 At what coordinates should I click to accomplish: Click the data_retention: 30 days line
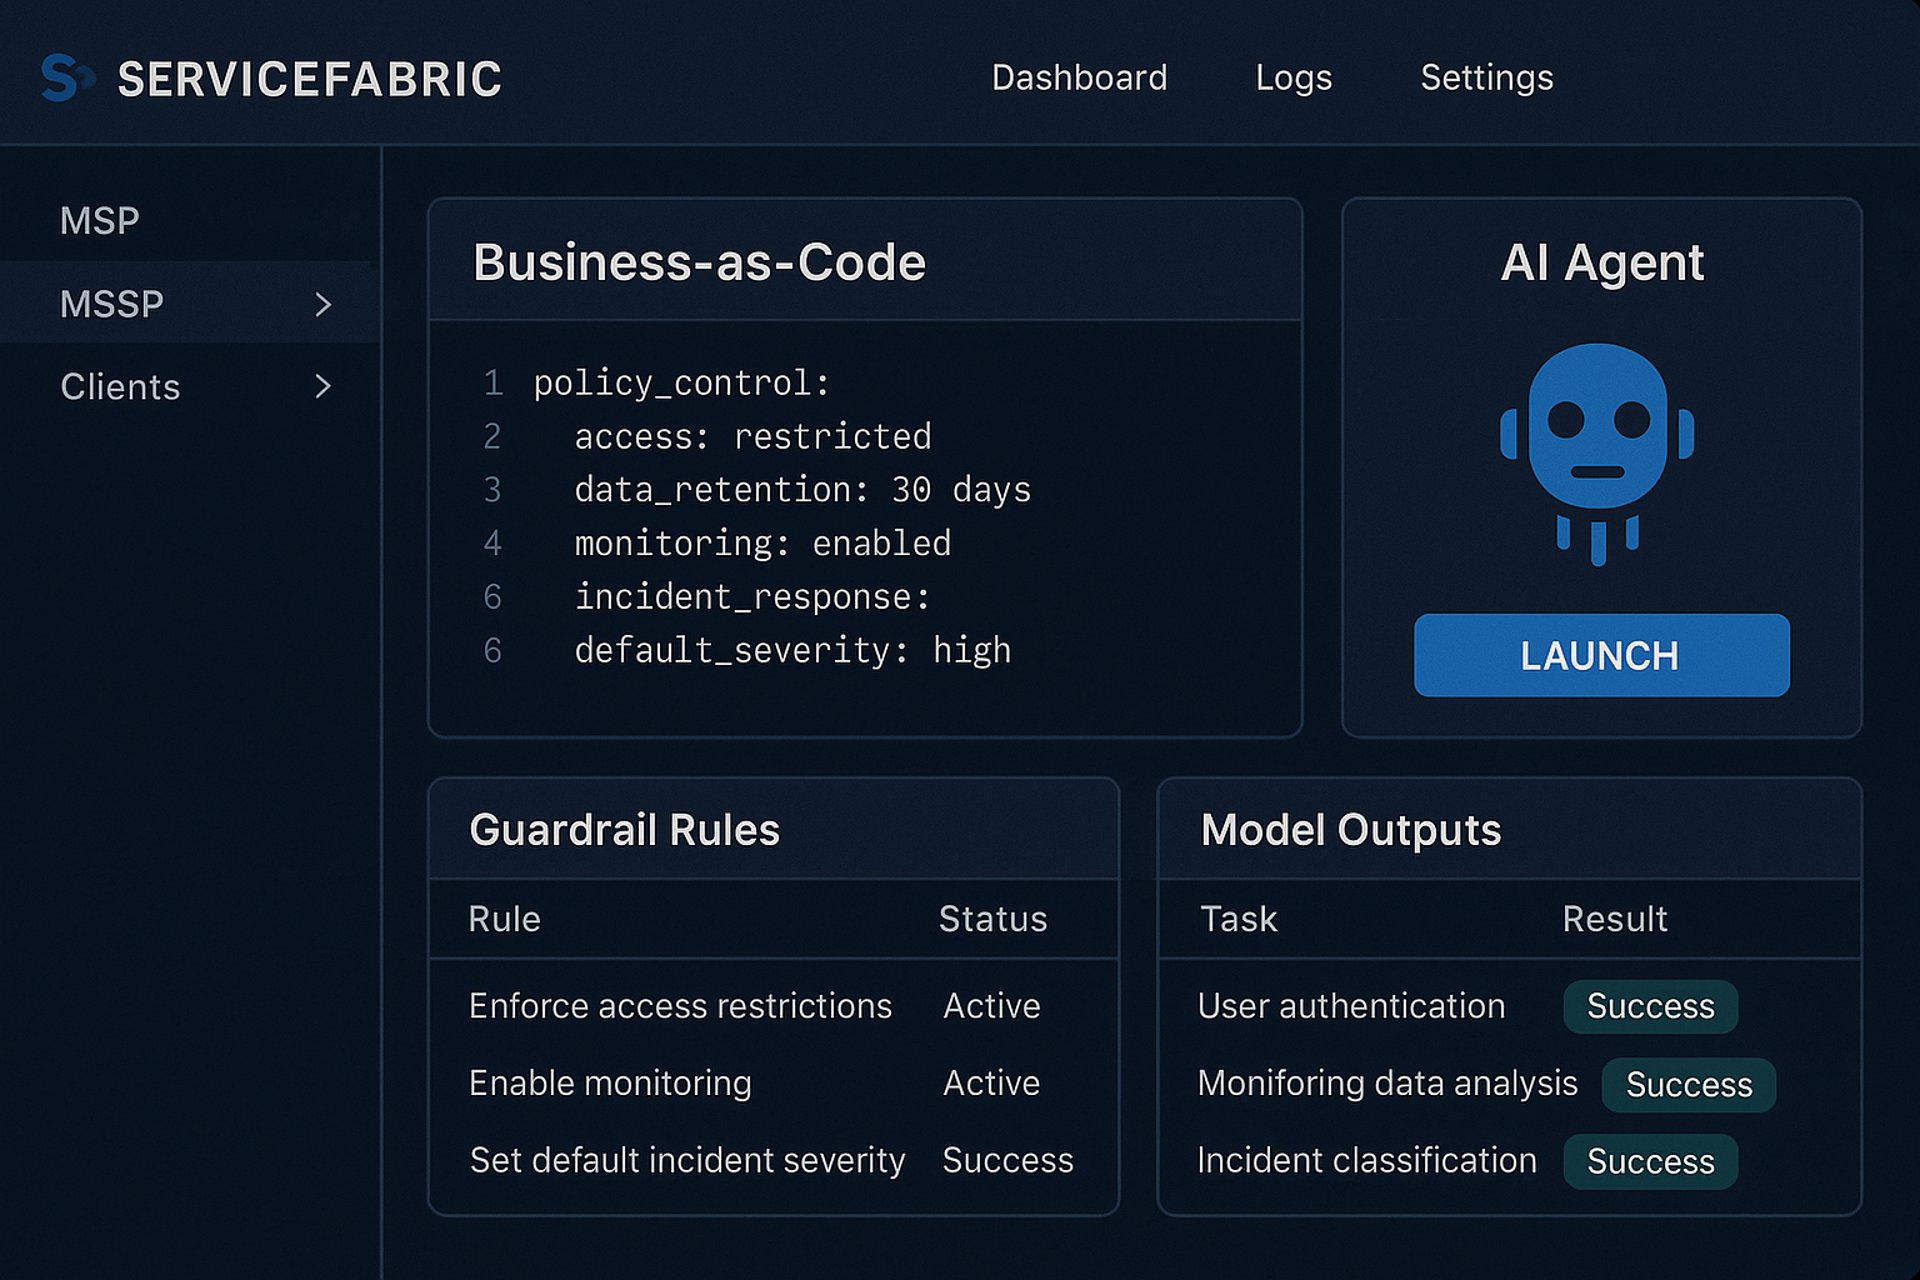pyautogui.click(x=802, y=490)
